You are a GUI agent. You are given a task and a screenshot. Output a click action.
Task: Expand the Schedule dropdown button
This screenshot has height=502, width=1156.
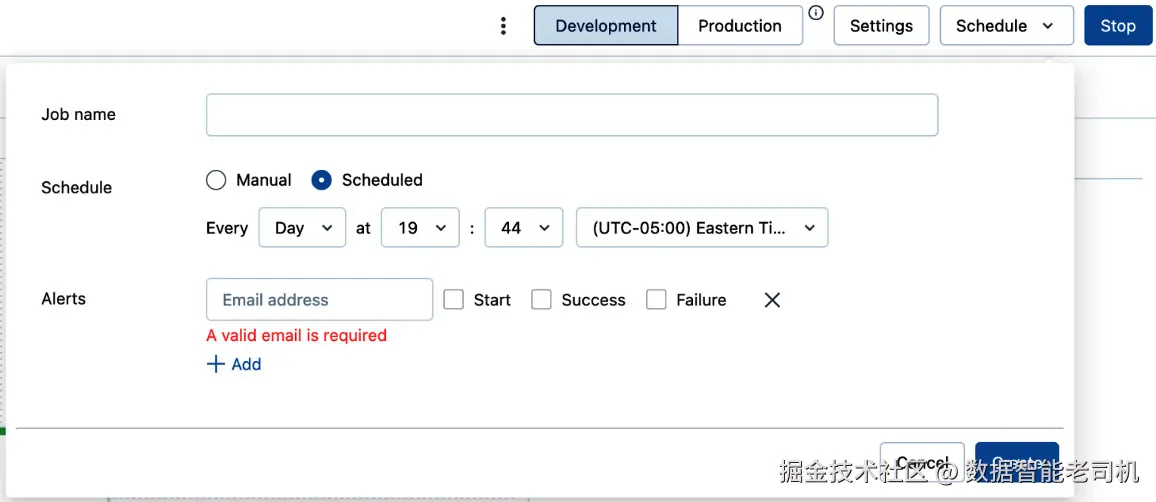tap(1006, 26)
